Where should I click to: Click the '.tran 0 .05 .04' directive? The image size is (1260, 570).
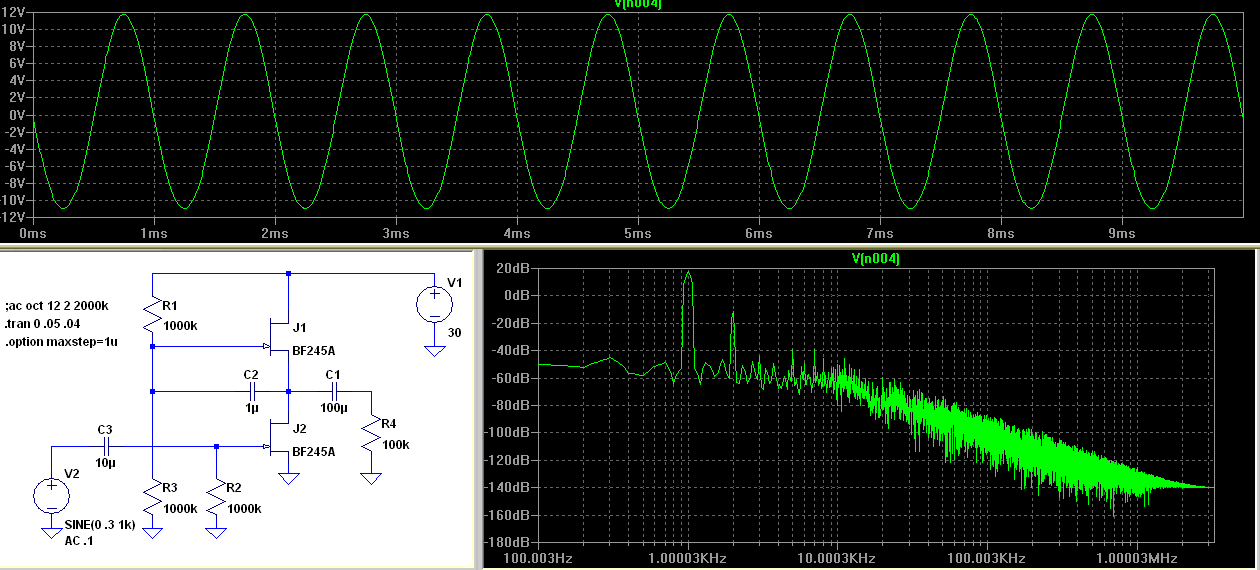(41, 323)
